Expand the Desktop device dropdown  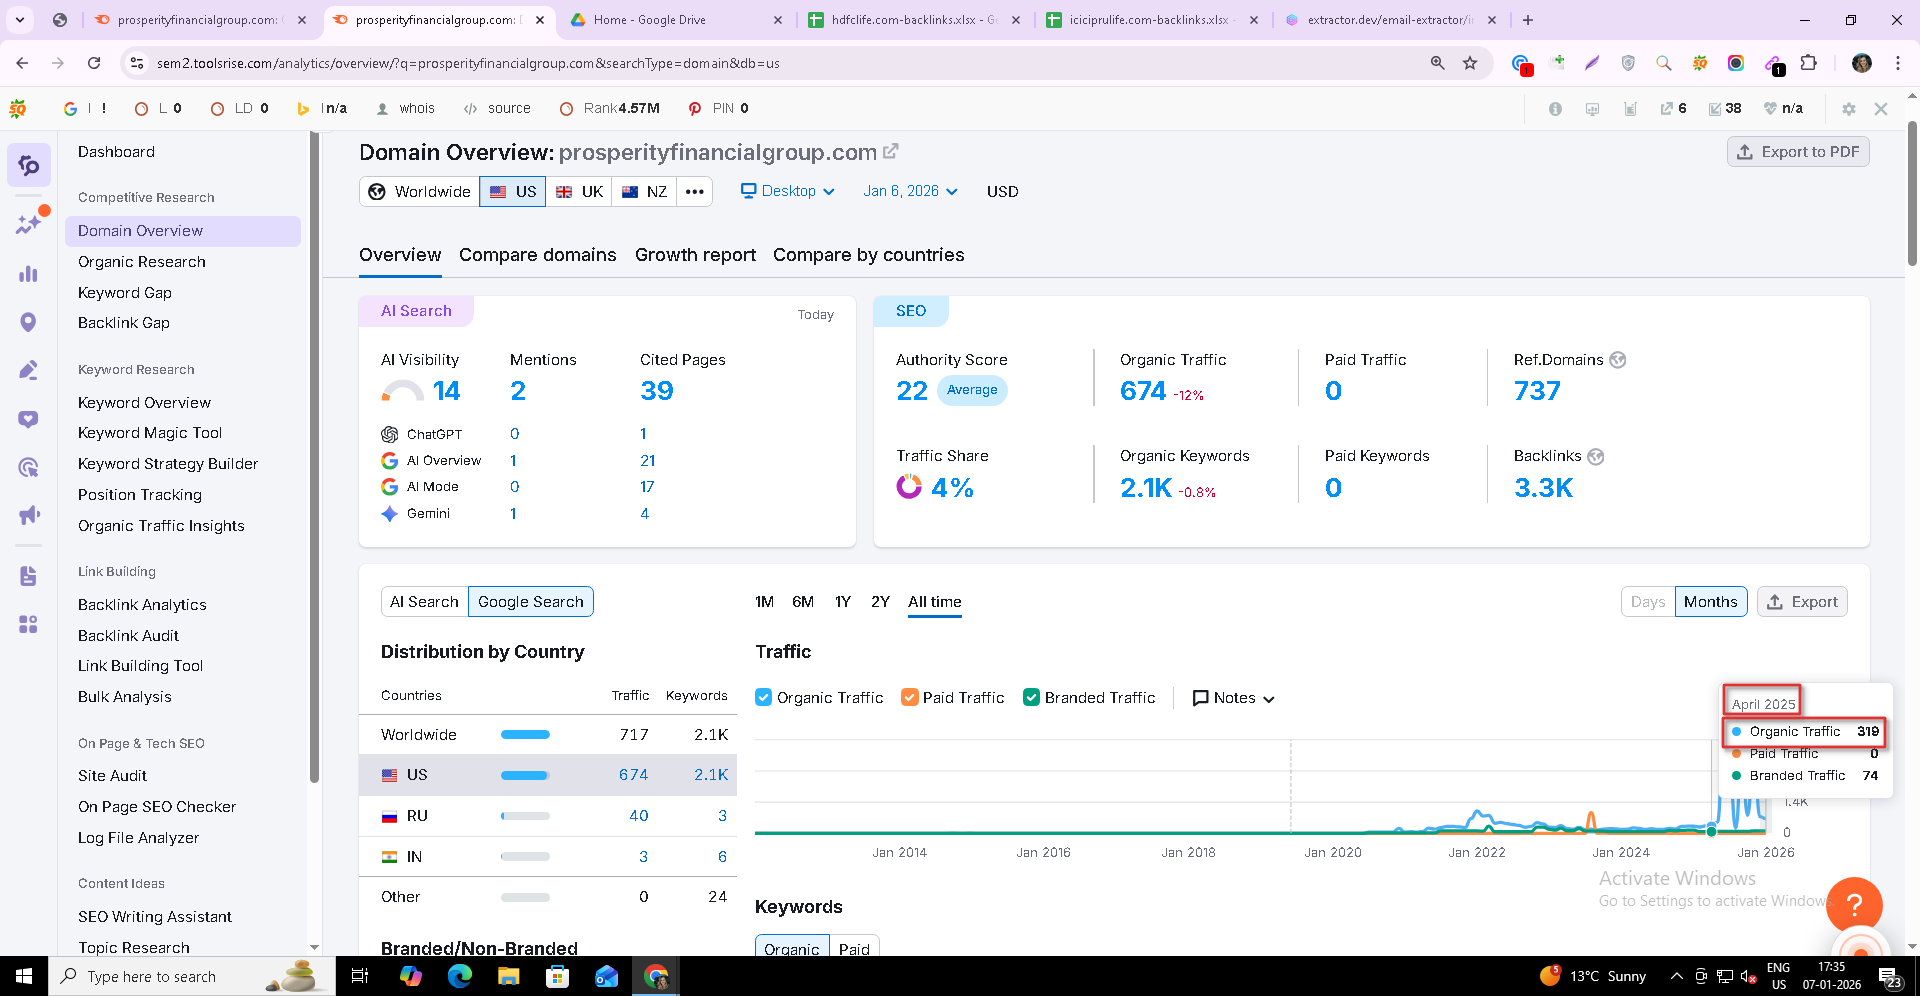coord(787,191)
